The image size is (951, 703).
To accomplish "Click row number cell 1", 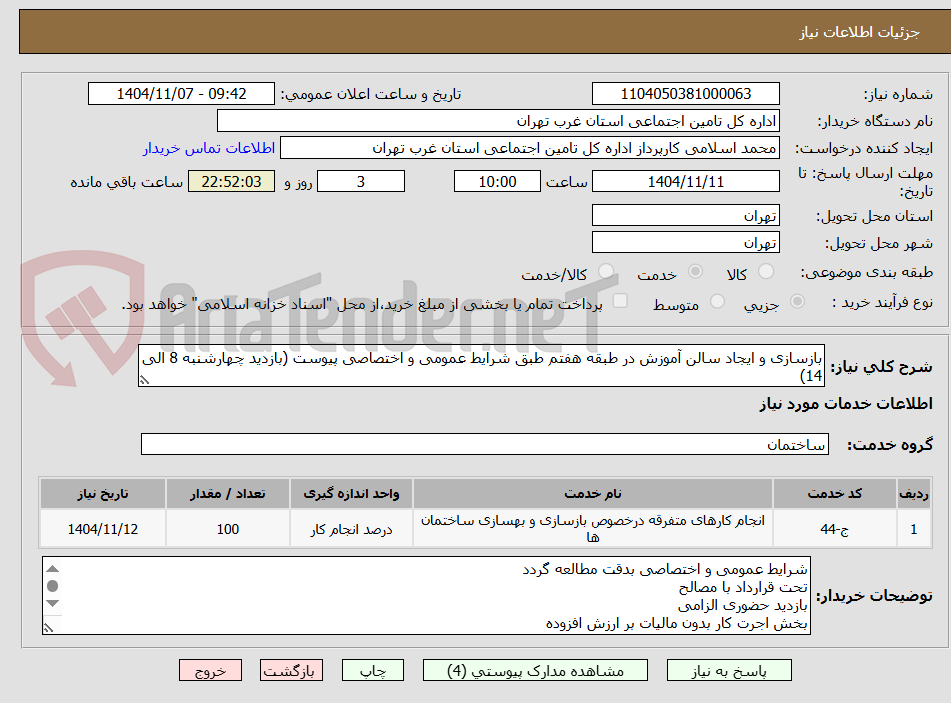I will [913, 528].
